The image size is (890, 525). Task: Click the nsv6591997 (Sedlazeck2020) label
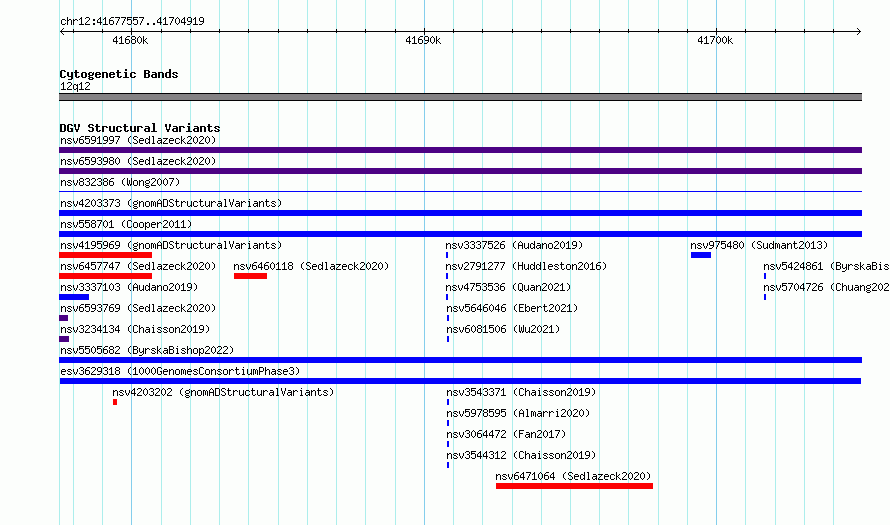click(x=138, y=140)
